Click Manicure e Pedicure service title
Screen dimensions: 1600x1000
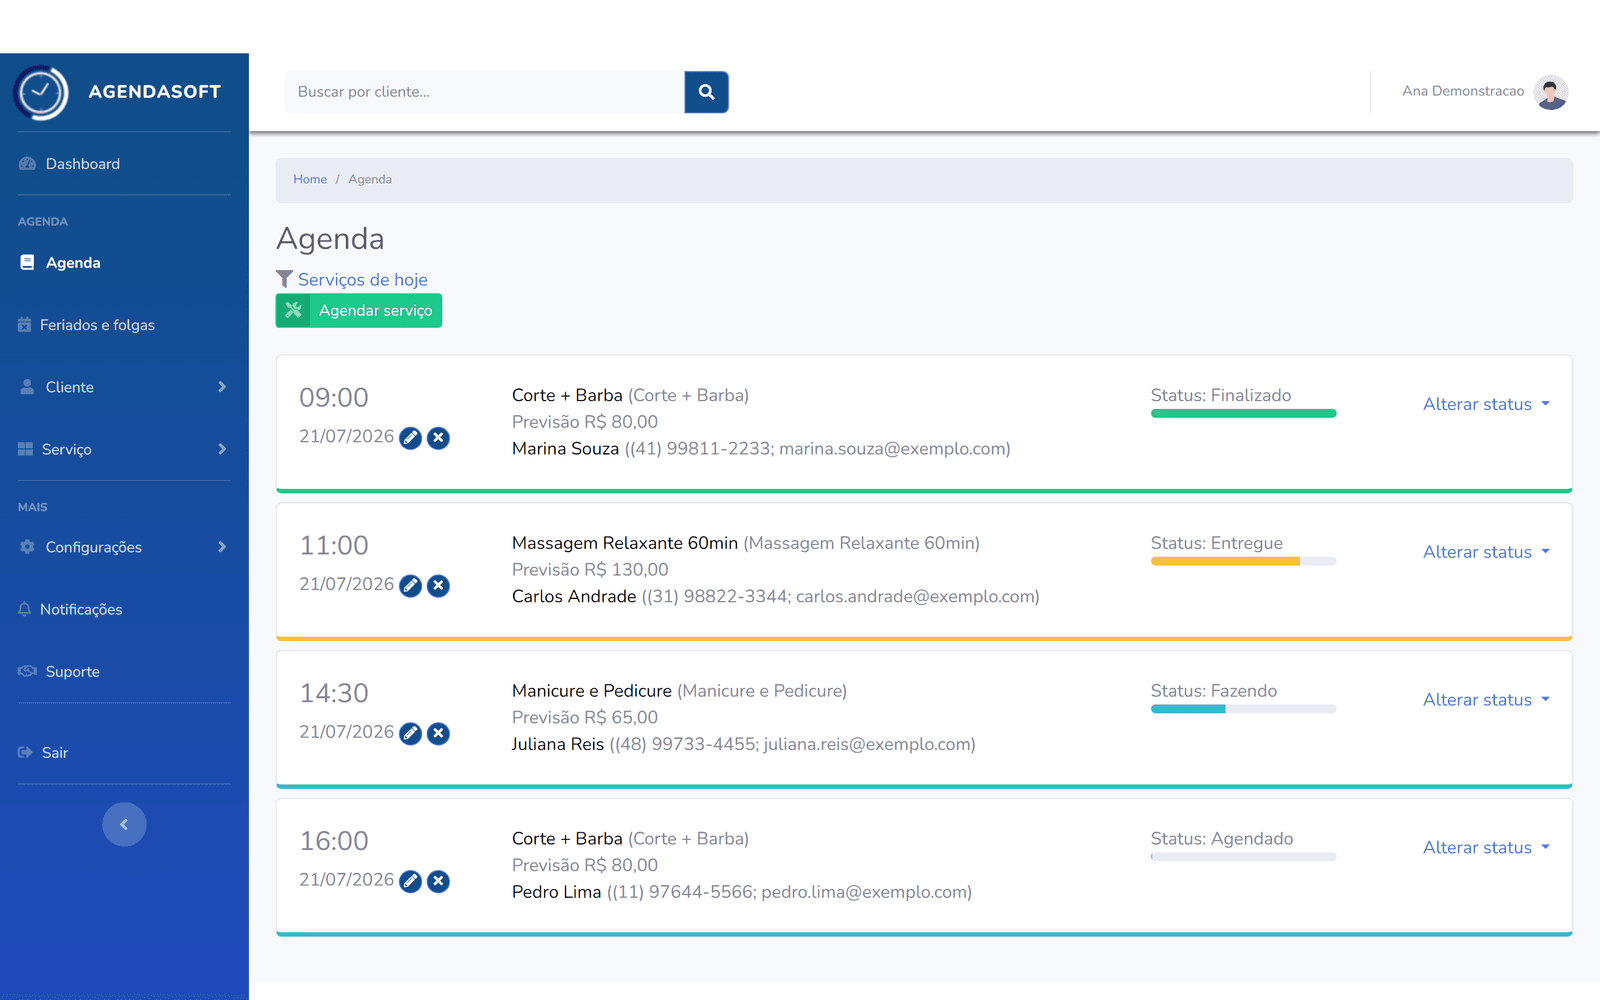pyautogui.click(x=592, y=691)
